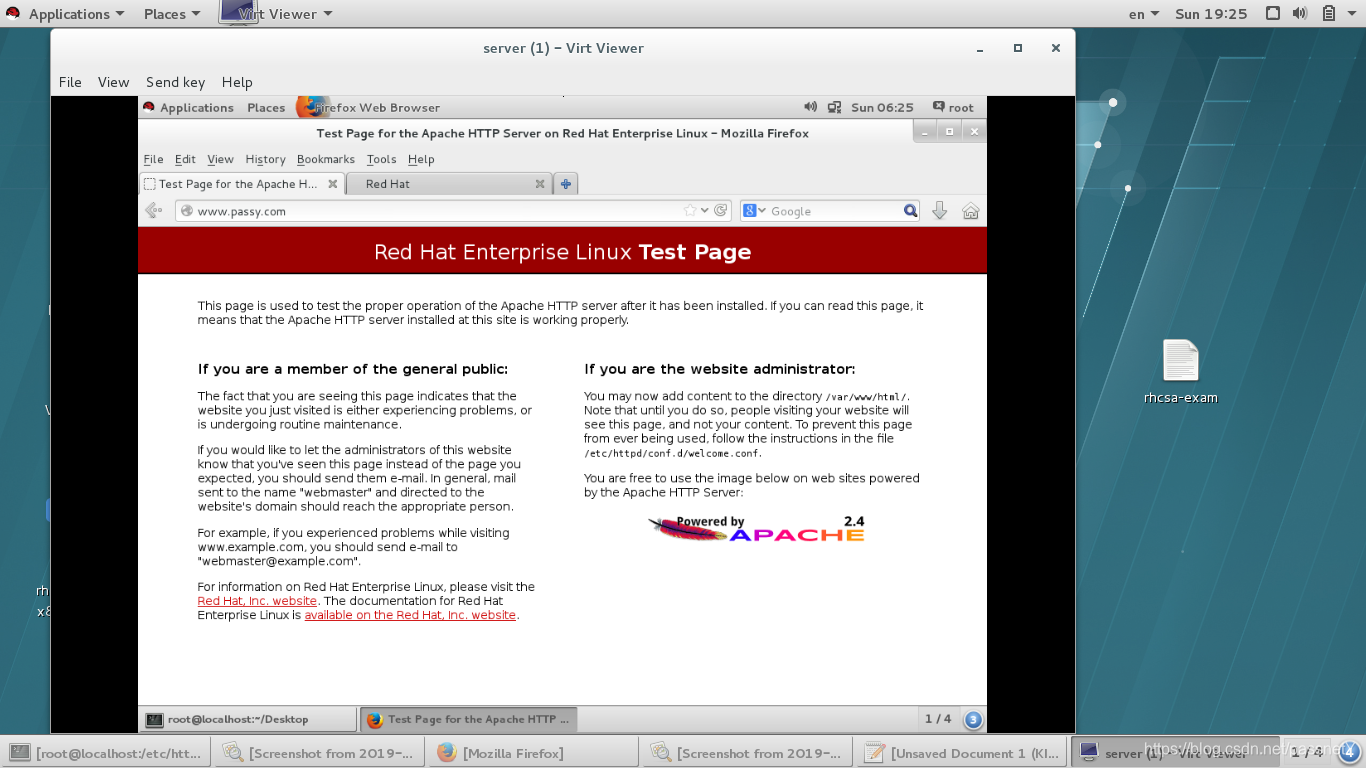Image resolution: width=1366 pixels, height=768 pixels.
Task: Switch to the Red Hat tab
Action: pyautogui.click(x=448, y=184)
